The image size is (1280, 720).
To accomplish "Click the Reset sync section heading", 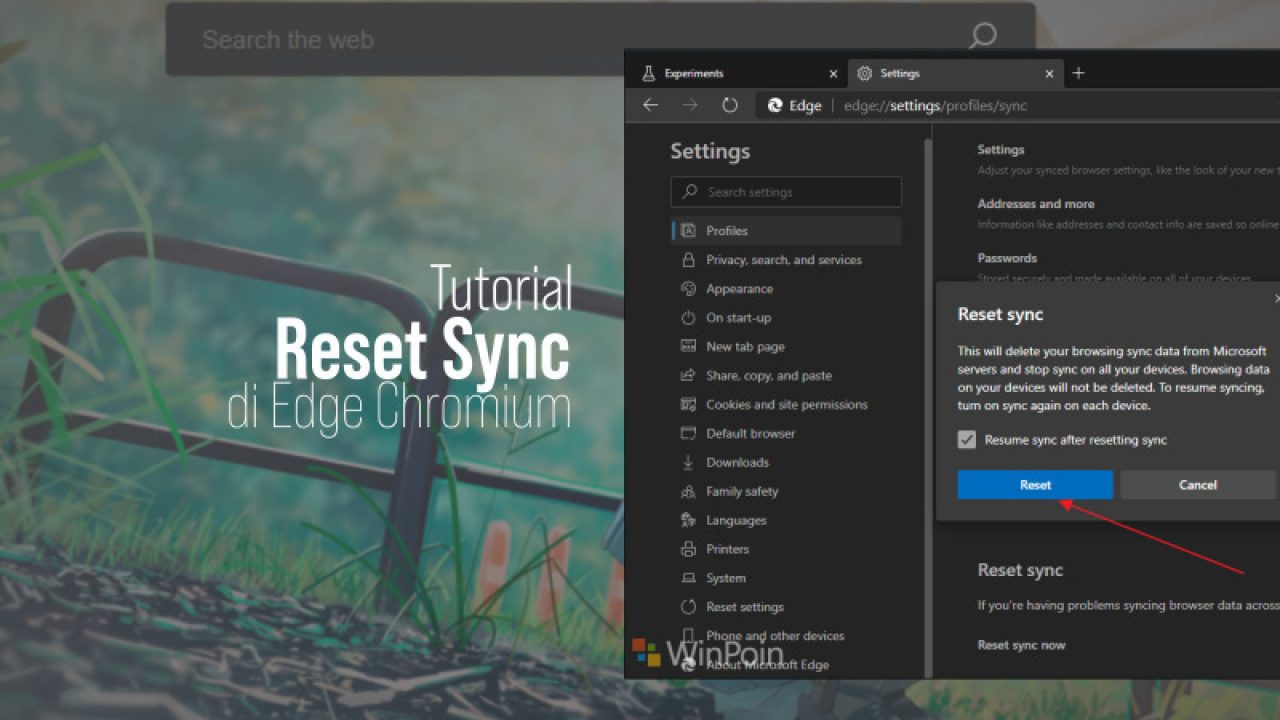I will click(1020, 570).
